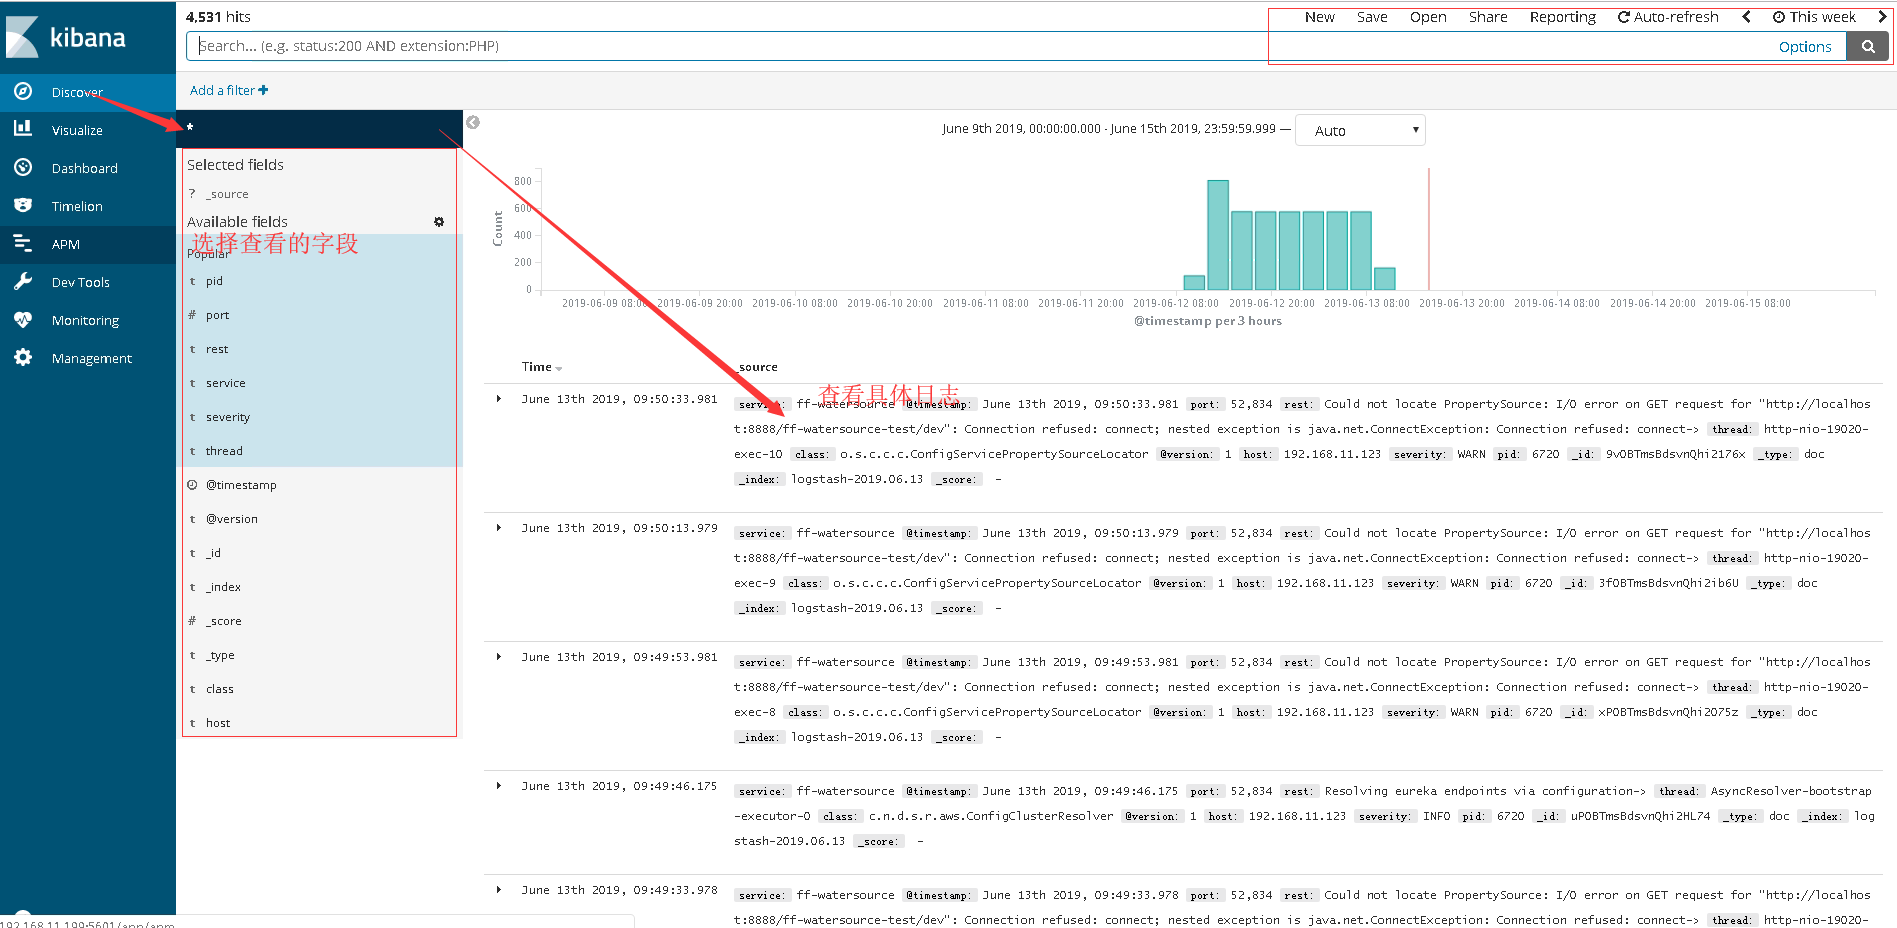Select the severity field
Image resolution: width=1897 pixels, height=928 pixels.
tap(228, 417)
